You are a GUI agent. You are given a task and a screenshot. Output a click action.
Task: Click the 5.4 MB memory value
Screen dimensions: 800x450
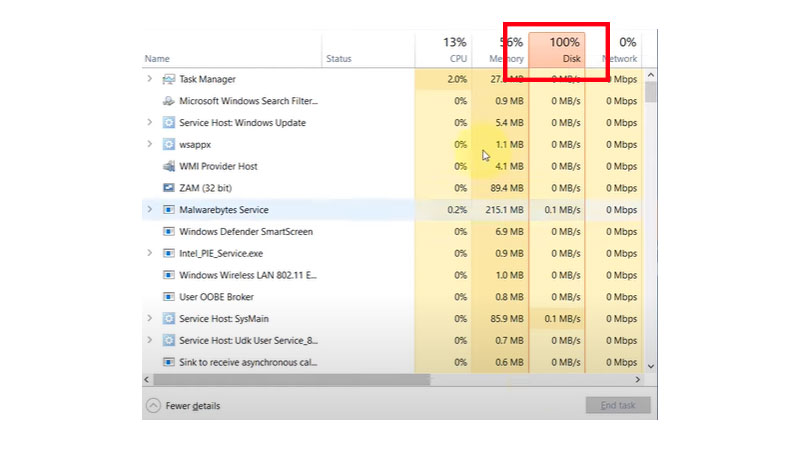(510, 123)
